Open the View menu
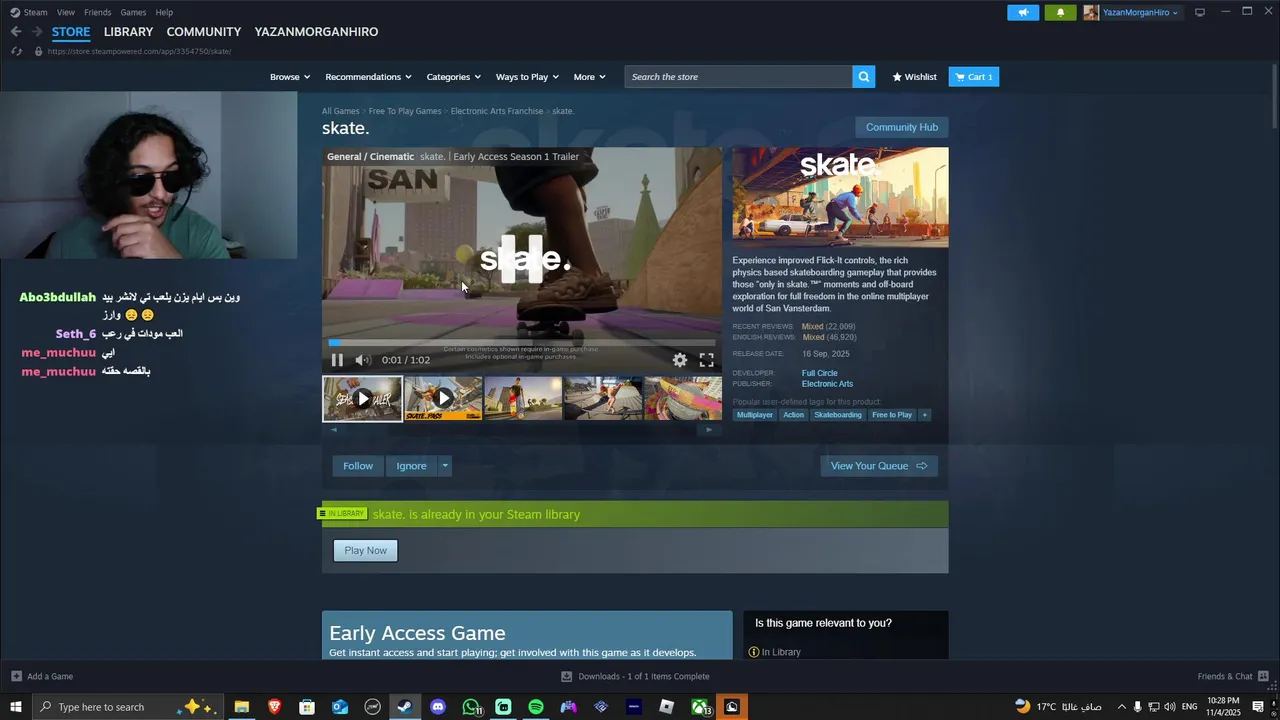The width and height of the screenshot is (1280, 720). click(66, 12)
